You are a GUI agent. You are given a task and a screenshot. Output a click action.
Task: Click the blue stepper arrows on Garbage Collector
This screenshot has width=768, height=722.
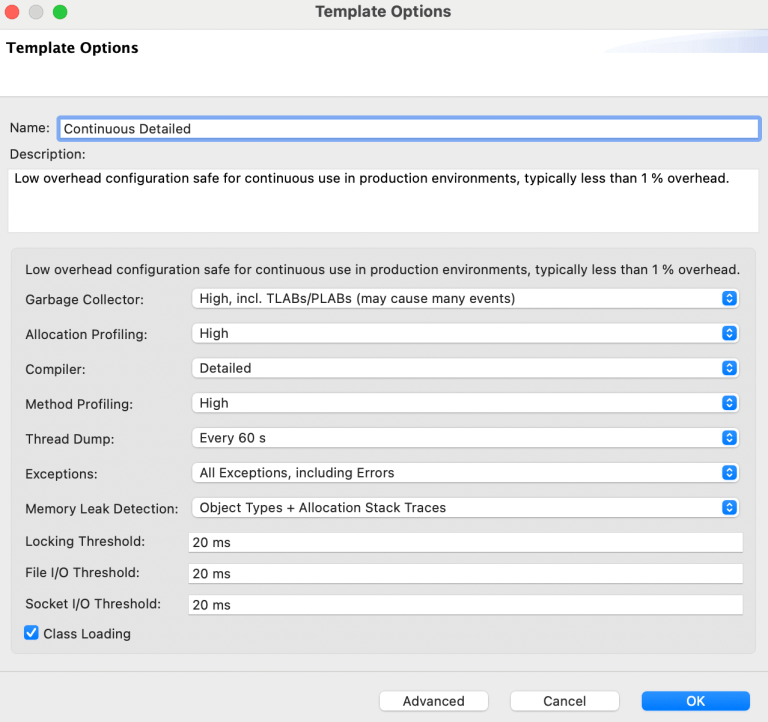point(729,298)
